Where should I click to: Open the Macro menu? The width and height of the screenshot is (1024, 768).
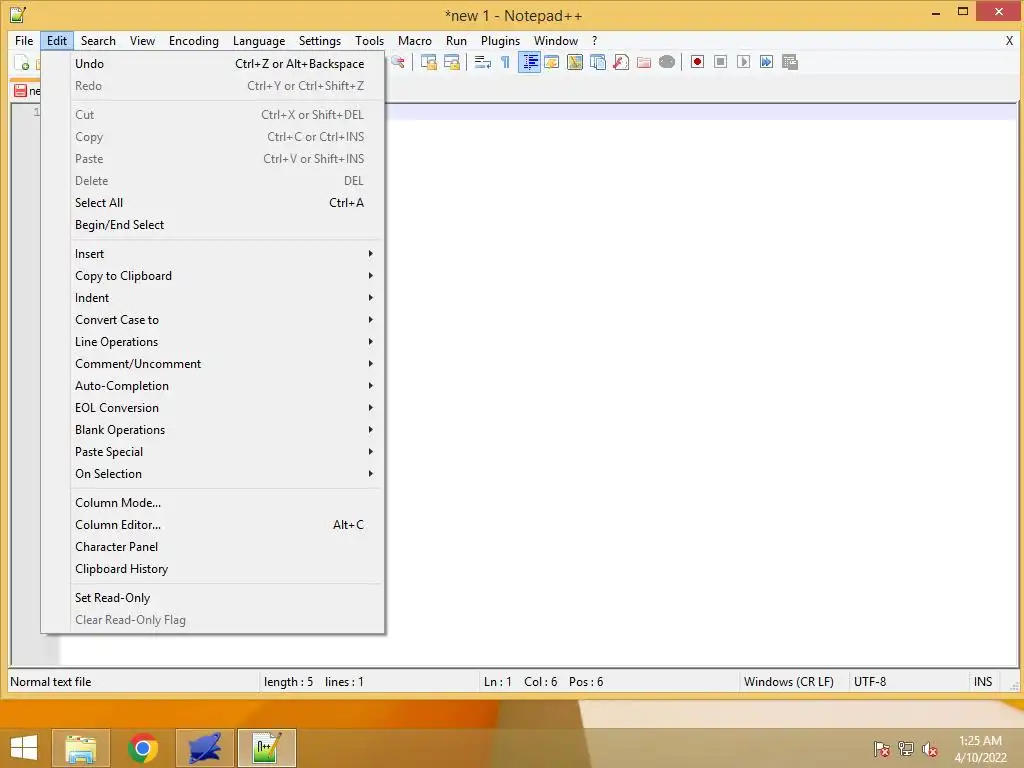(x=415, y=40)
